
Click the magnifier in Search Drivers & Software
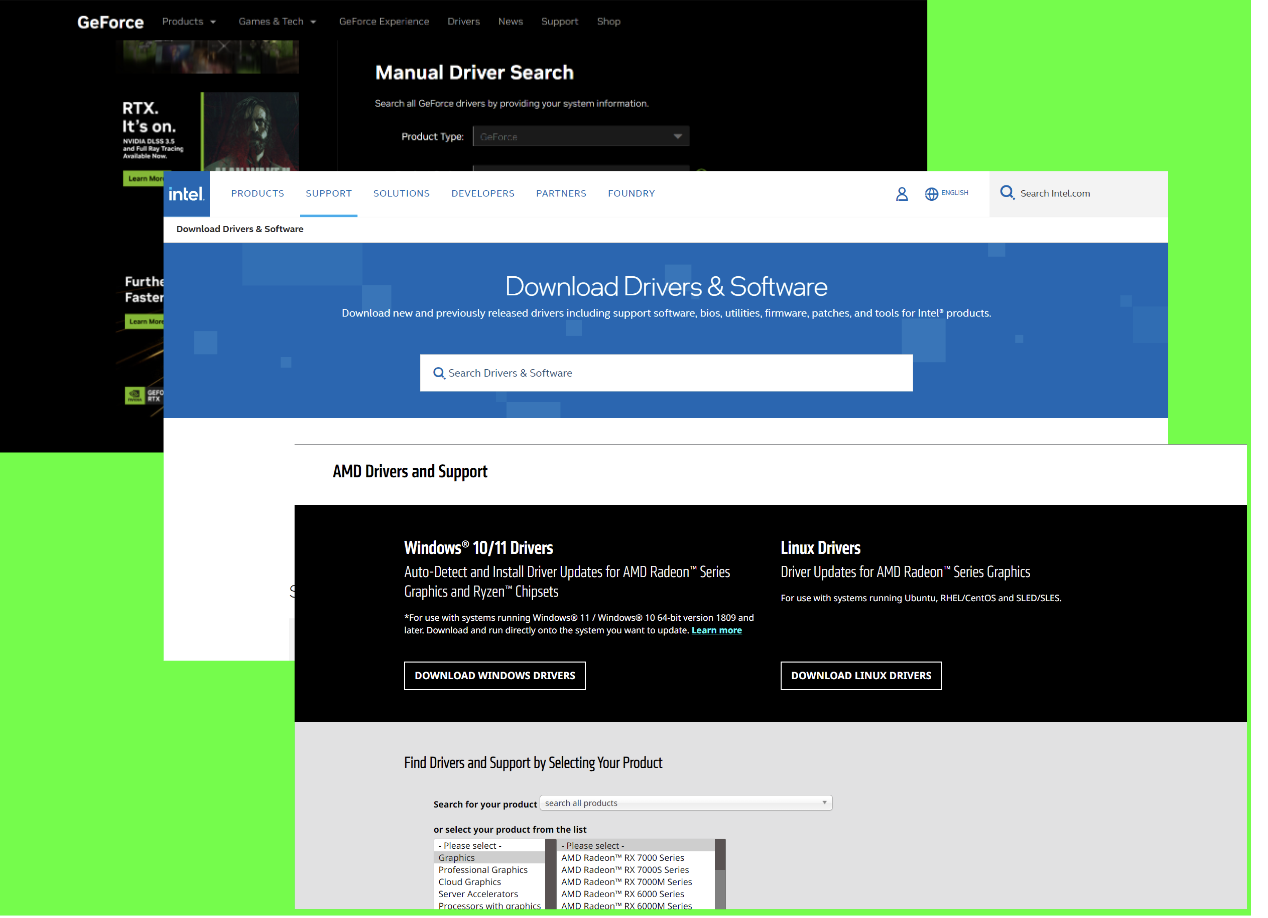point(438,373)
